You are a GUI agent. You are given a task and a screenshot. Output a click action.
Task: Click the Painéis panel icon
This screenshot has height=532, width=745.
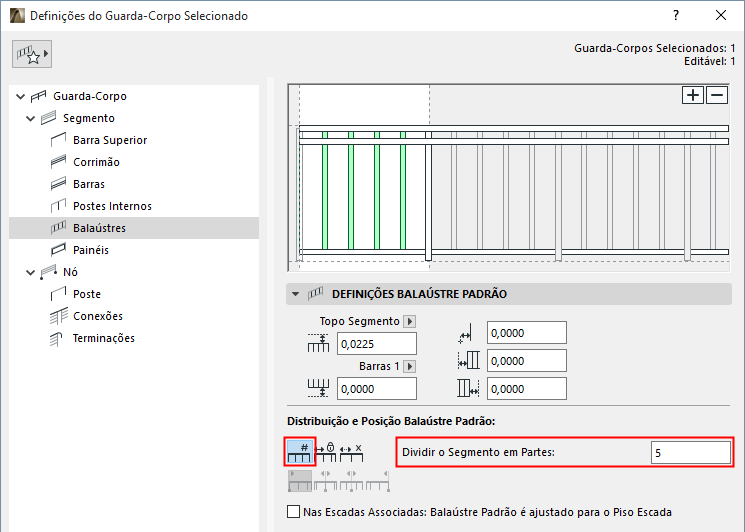[x=58, y=250]
